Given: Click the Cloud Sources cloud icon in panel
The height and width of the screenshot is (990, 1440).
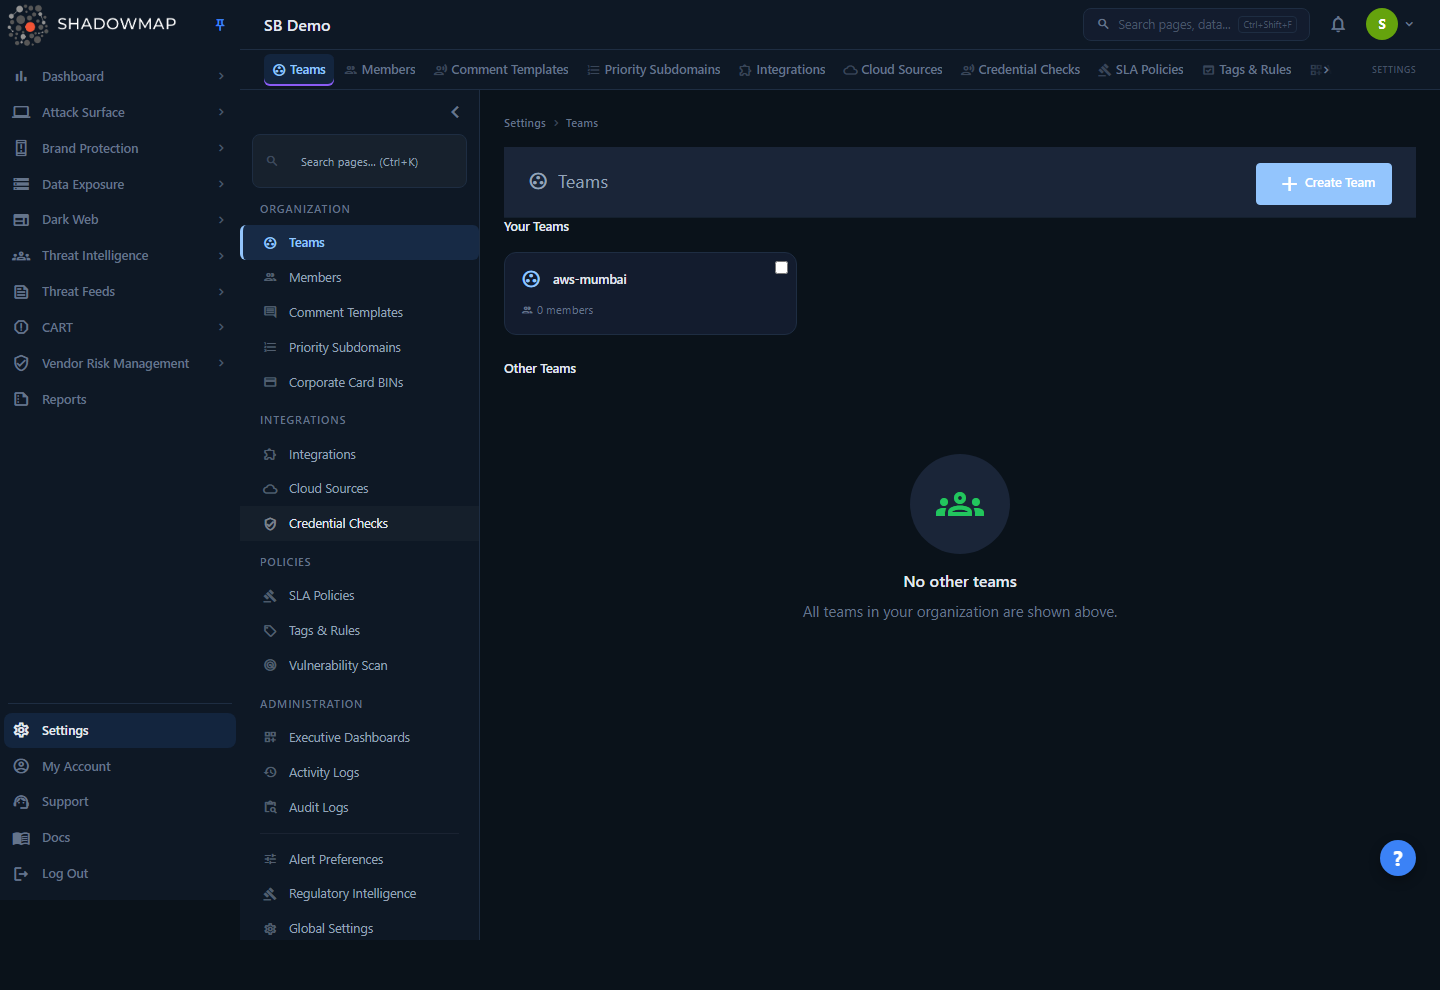Looking at the screenshot, I should [270, 489].
